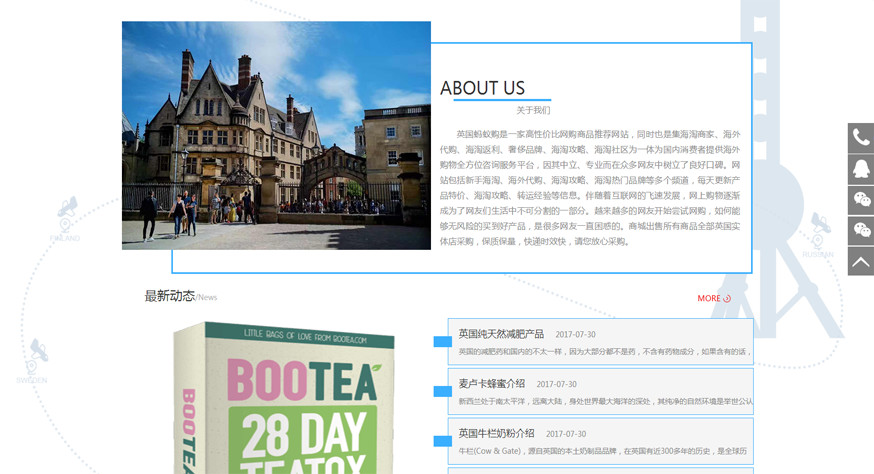Open the red MORE news link
Image resolution: width=874 pixels, height=474 pixels.
[x=708, y=298]
